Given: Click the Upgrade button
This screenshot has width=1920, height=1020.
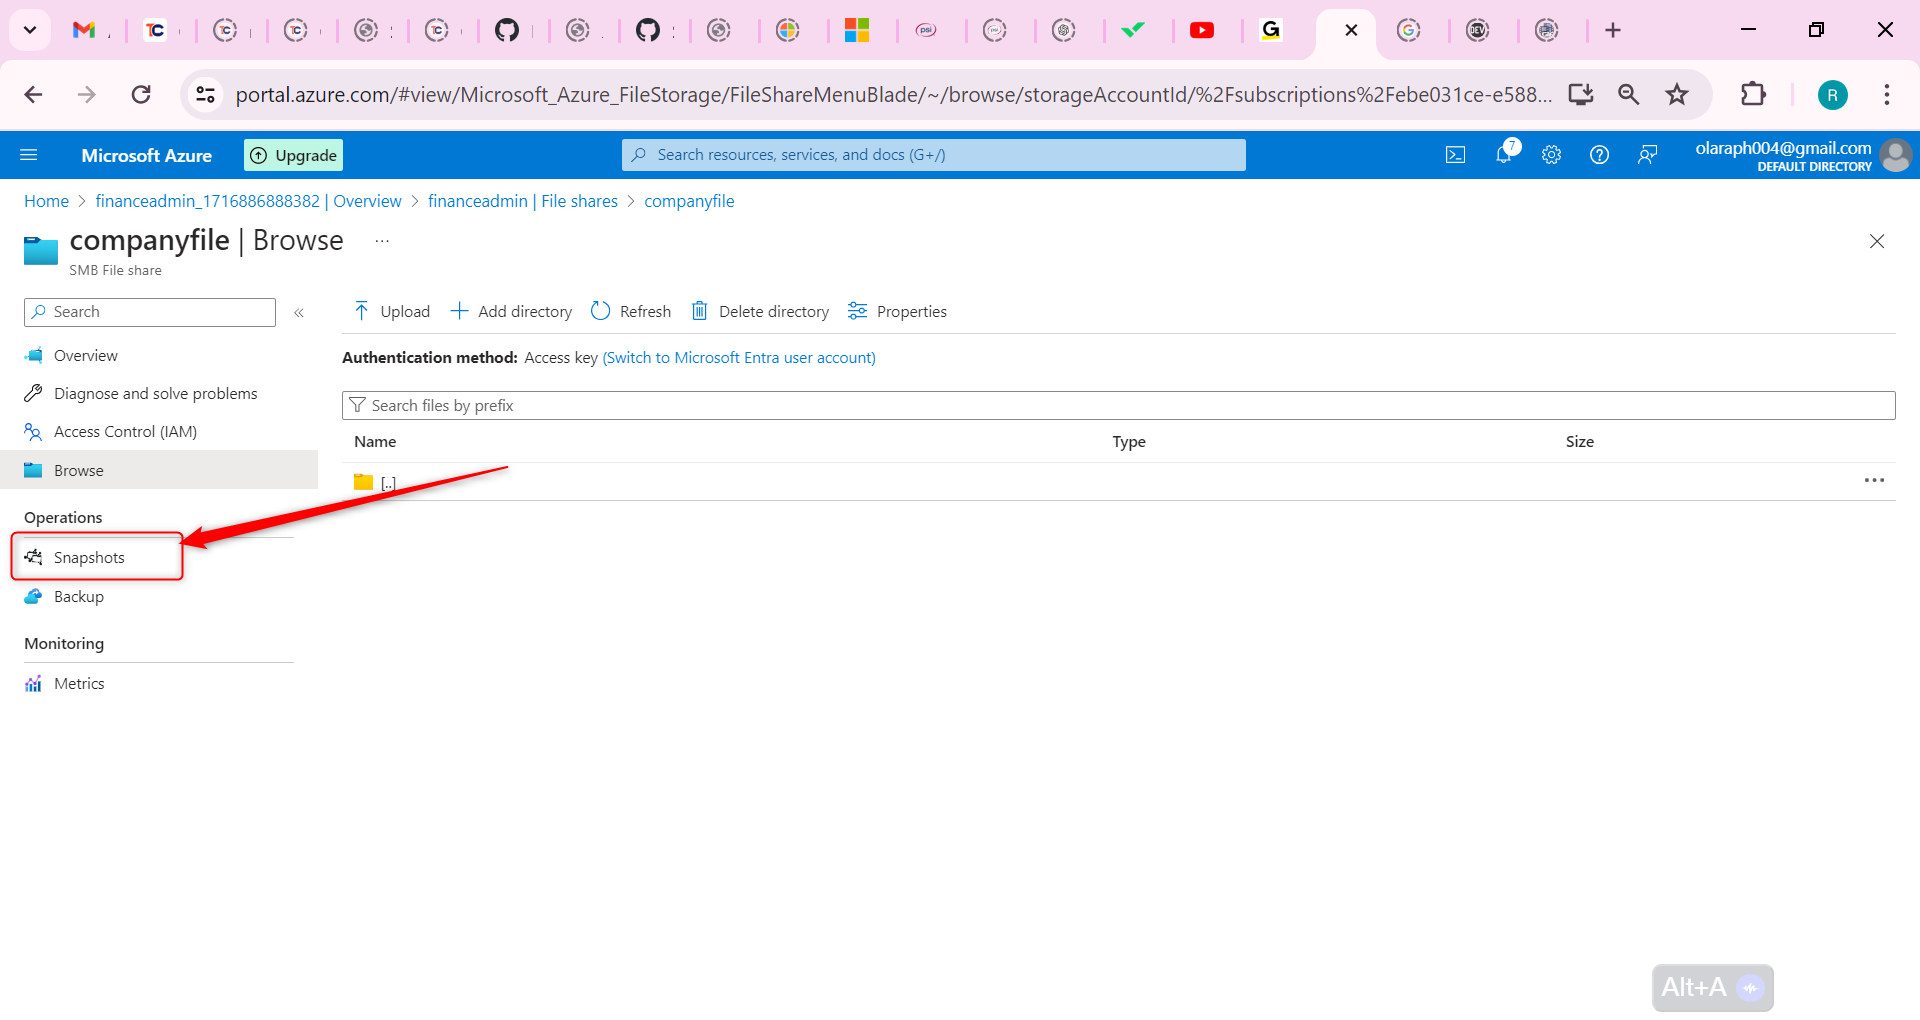Looking at the screenshot, I should click(293, 155).
